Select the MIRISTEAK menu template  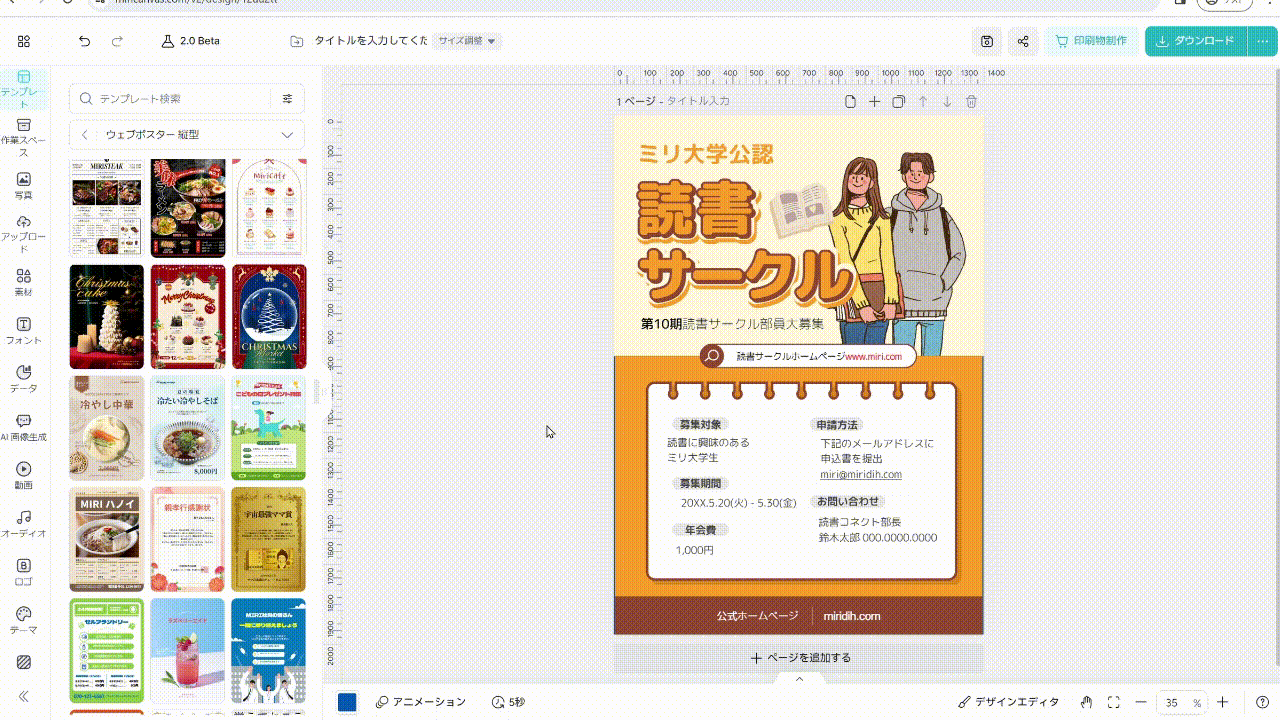tap(107, 207)
